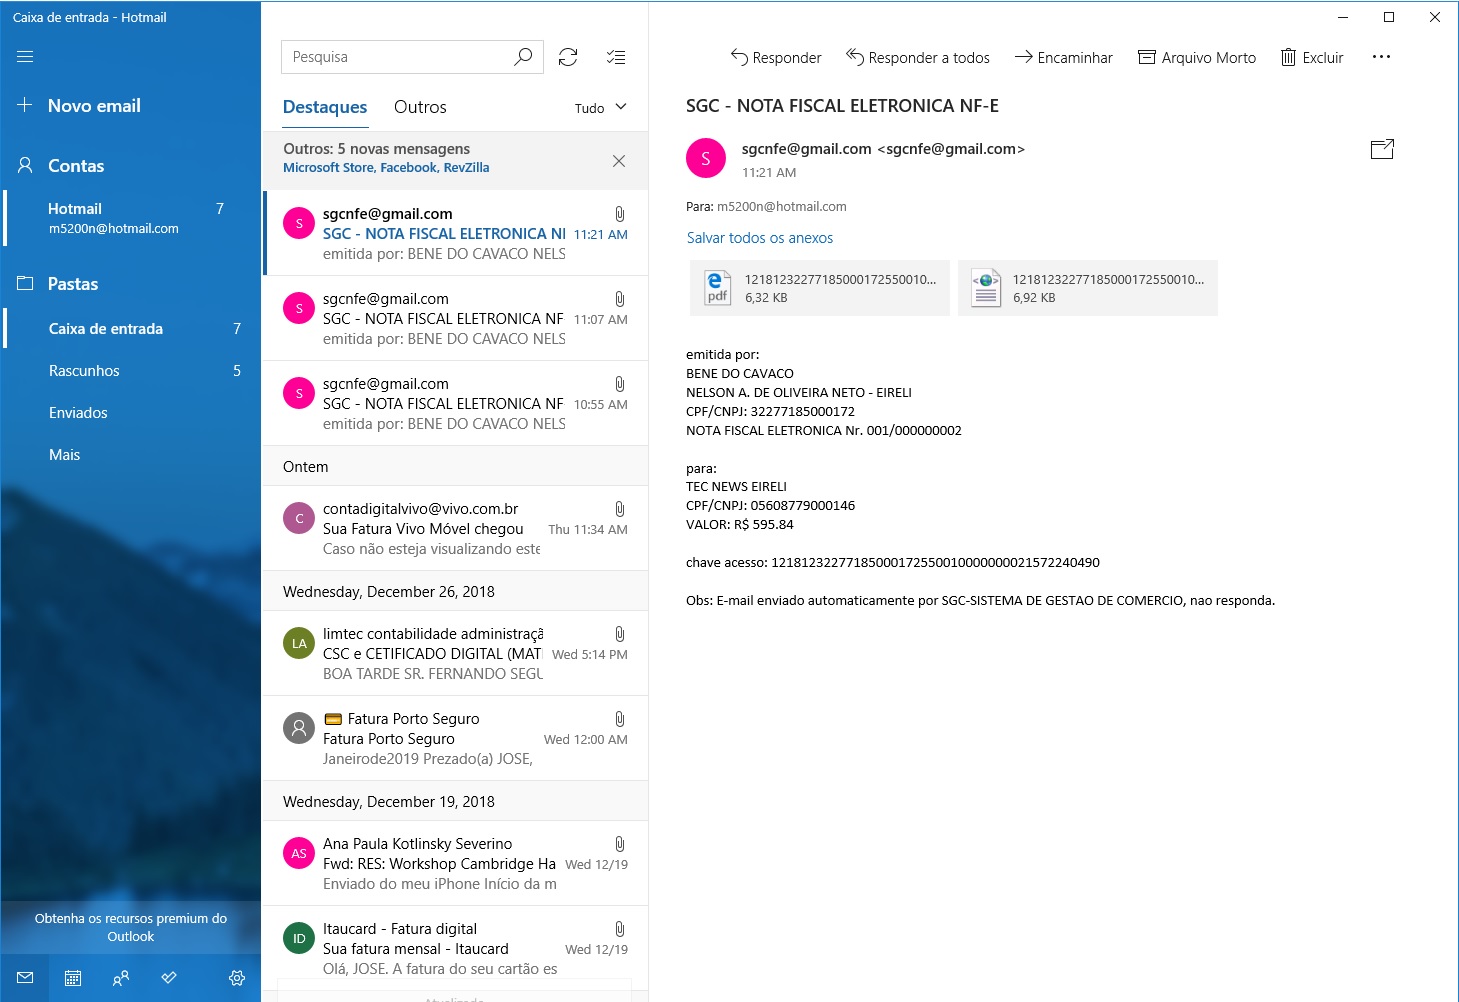Forward the email using Encaminhar

tap(1064, 58)
